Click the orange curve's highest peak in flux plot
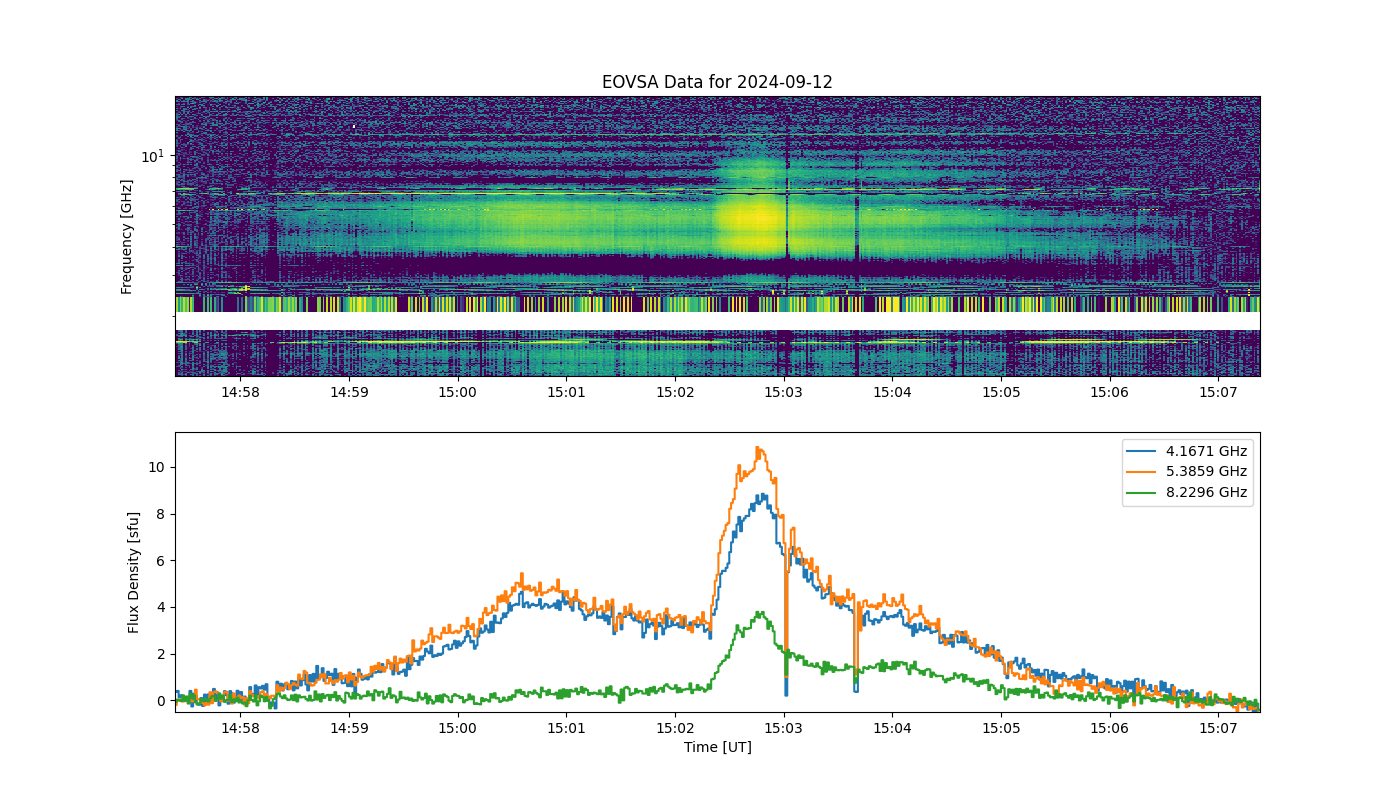Viewport: 1400px width, 800px height. tap(758, 449)
